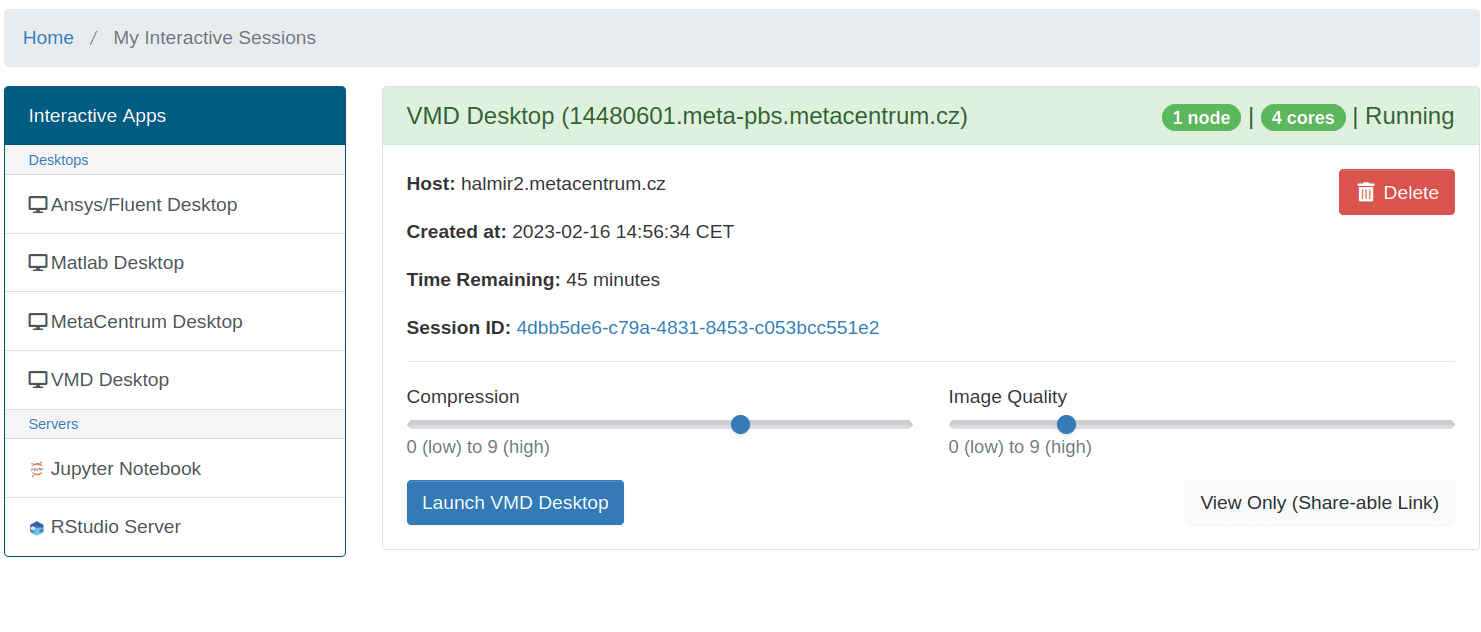Screen dimensions: 1481x632
Task: Open the Session ID link
Action: (x=697, y=328)
